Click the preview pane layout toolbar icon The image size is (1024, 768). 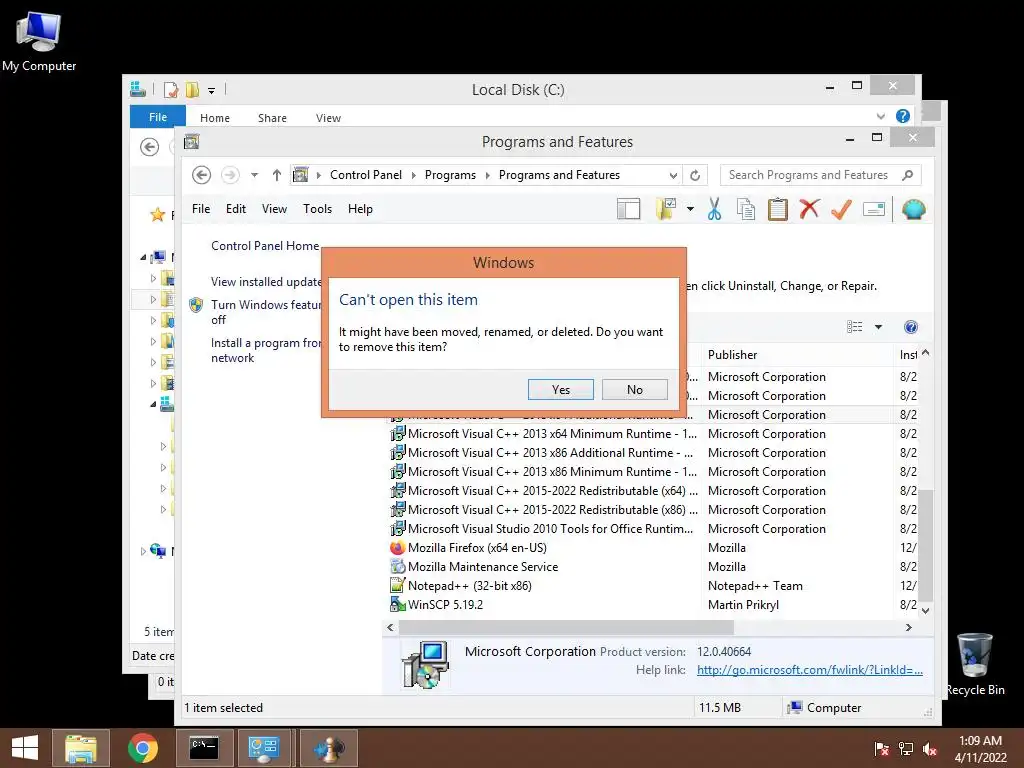(628, 210)
